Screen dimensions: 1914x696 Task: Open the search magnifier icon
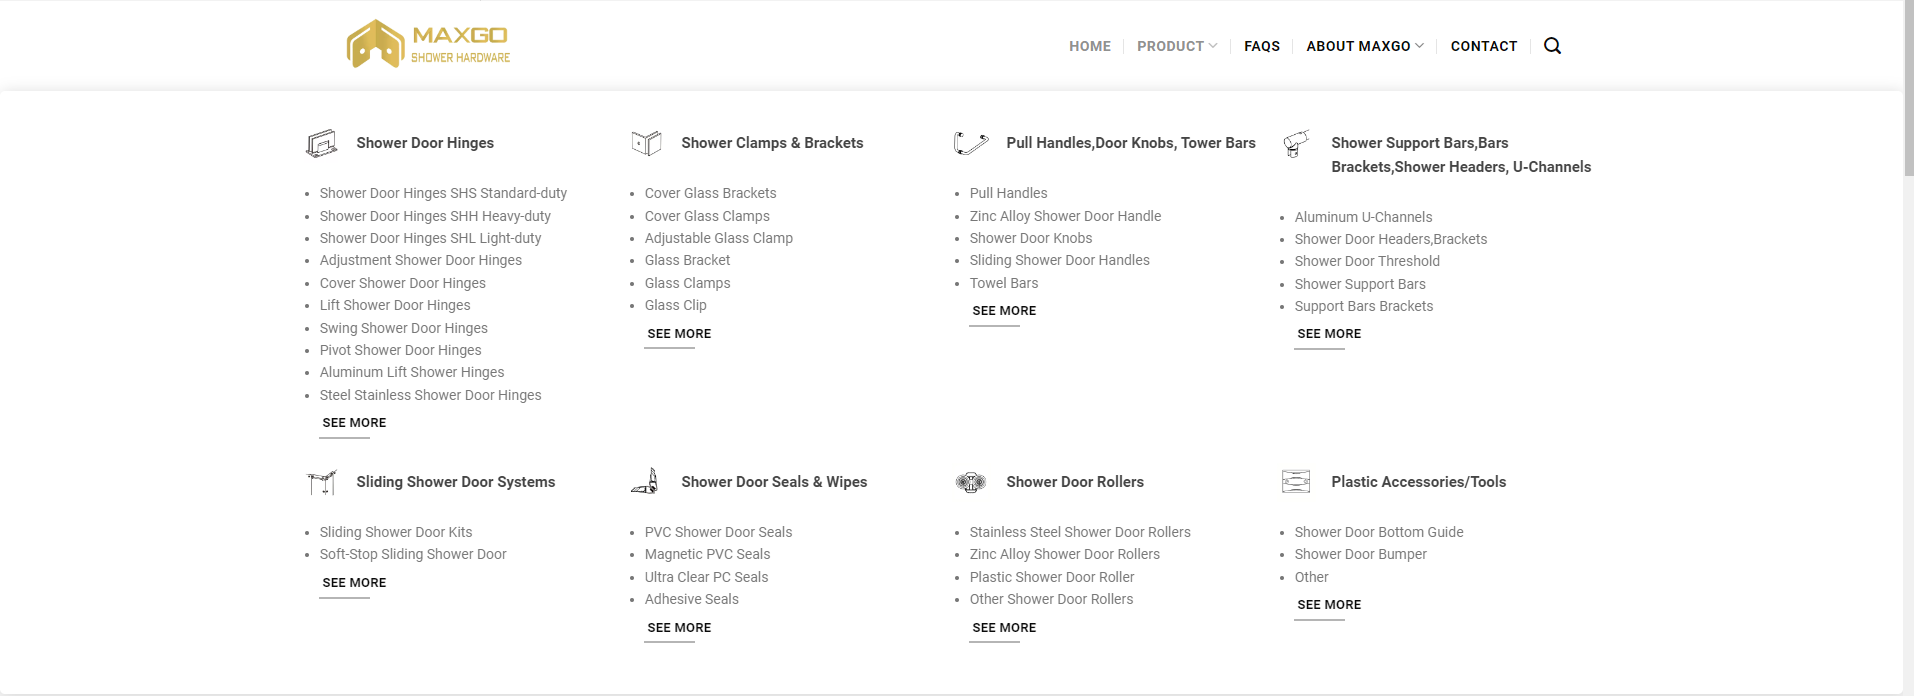(1552, 46)
